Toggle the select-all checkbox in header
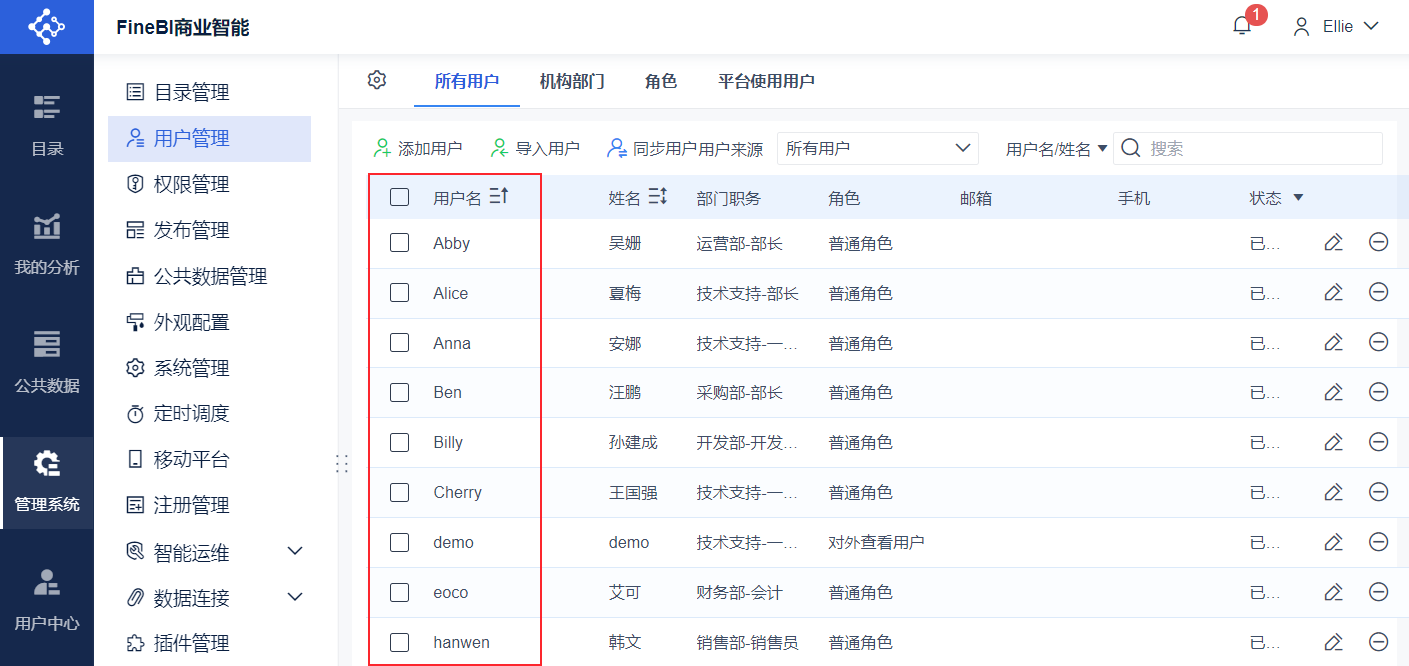This screenshot has width=1409, height=666. (x=400, y=197)
